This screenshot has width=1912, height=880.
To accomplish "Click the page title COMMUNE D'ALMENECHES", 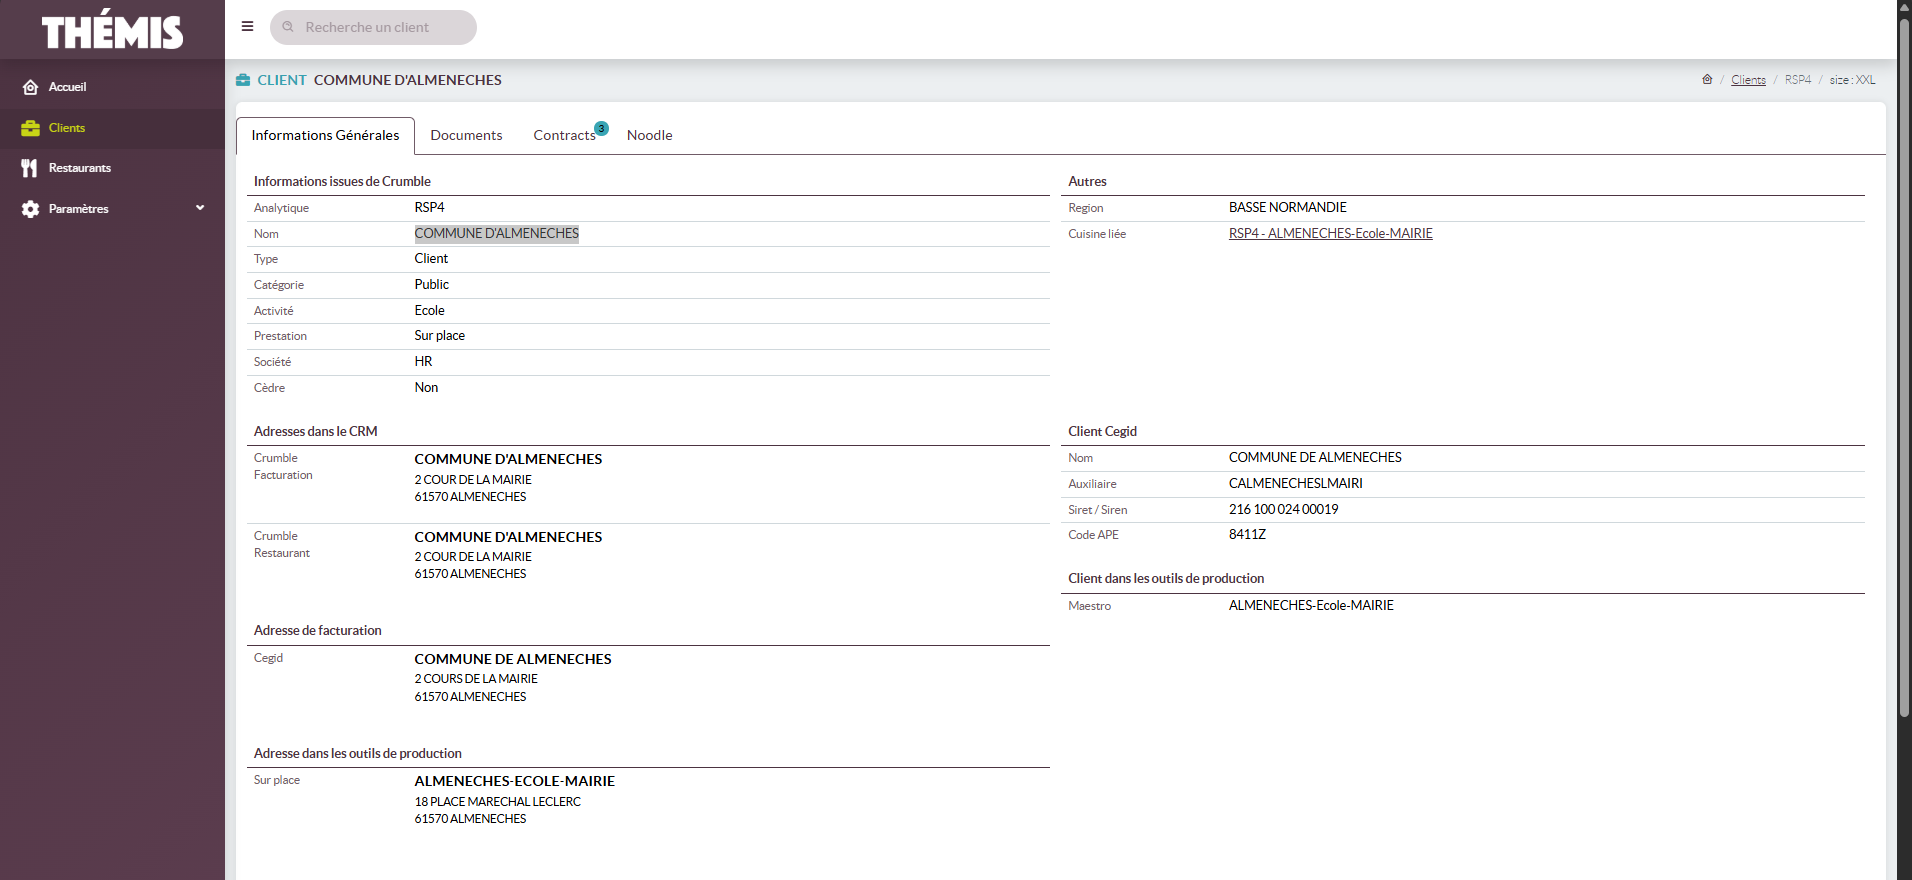I will (x=407, y=80).
